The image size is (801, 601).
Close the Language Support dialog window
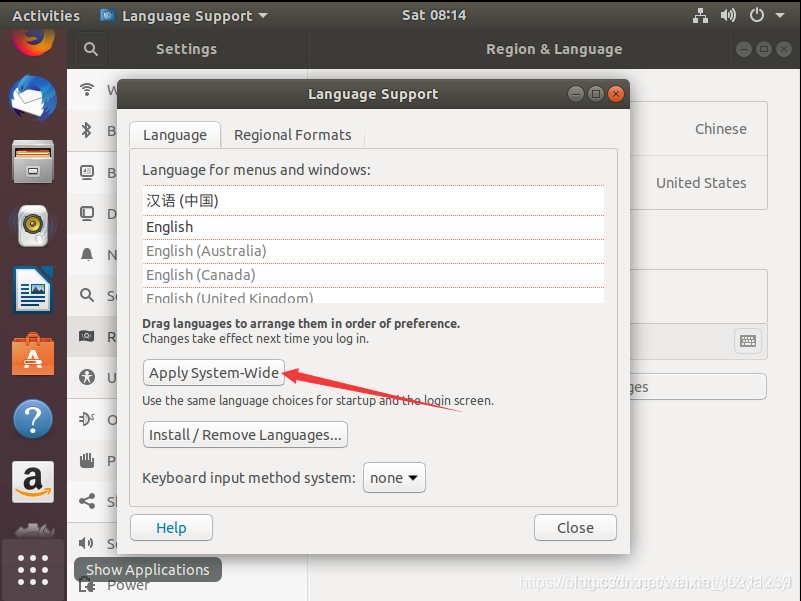[616, 94]
